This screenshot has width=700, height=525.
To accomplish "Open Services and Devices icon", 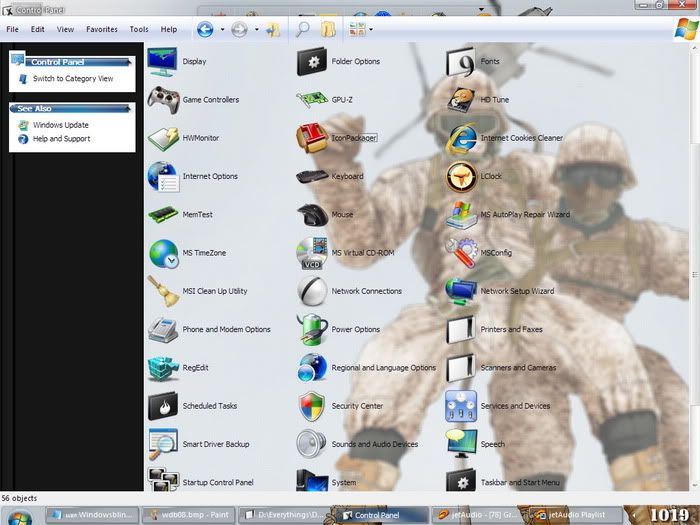I will coord(461,406).
